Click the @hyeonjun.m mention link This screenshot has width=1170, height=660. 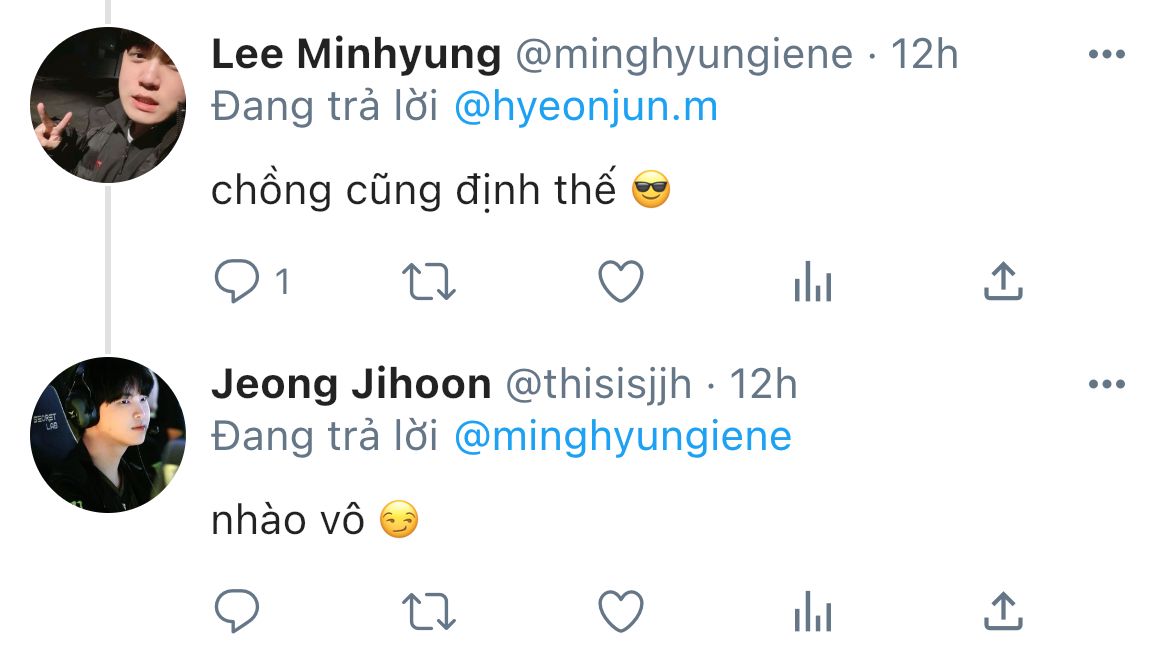pyautogui.click(x=586, y=107)
